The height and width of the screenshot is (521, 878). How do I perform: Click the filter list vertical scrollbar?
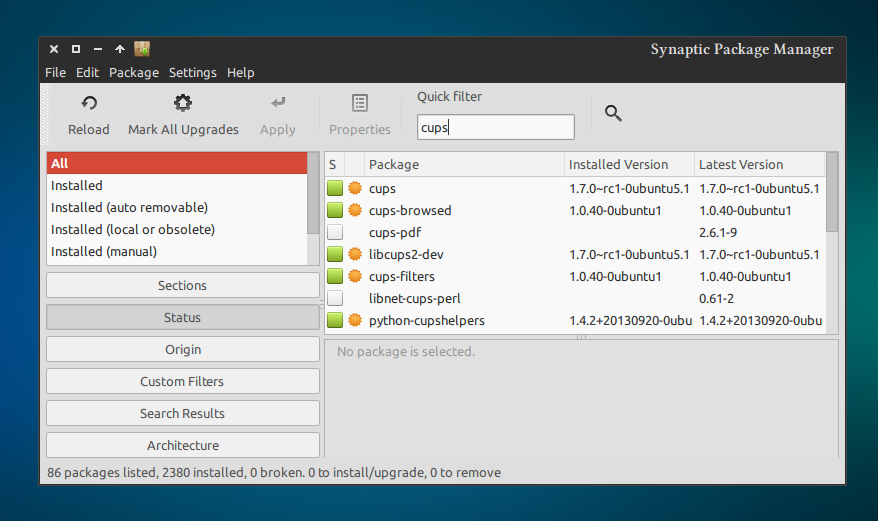313,193
